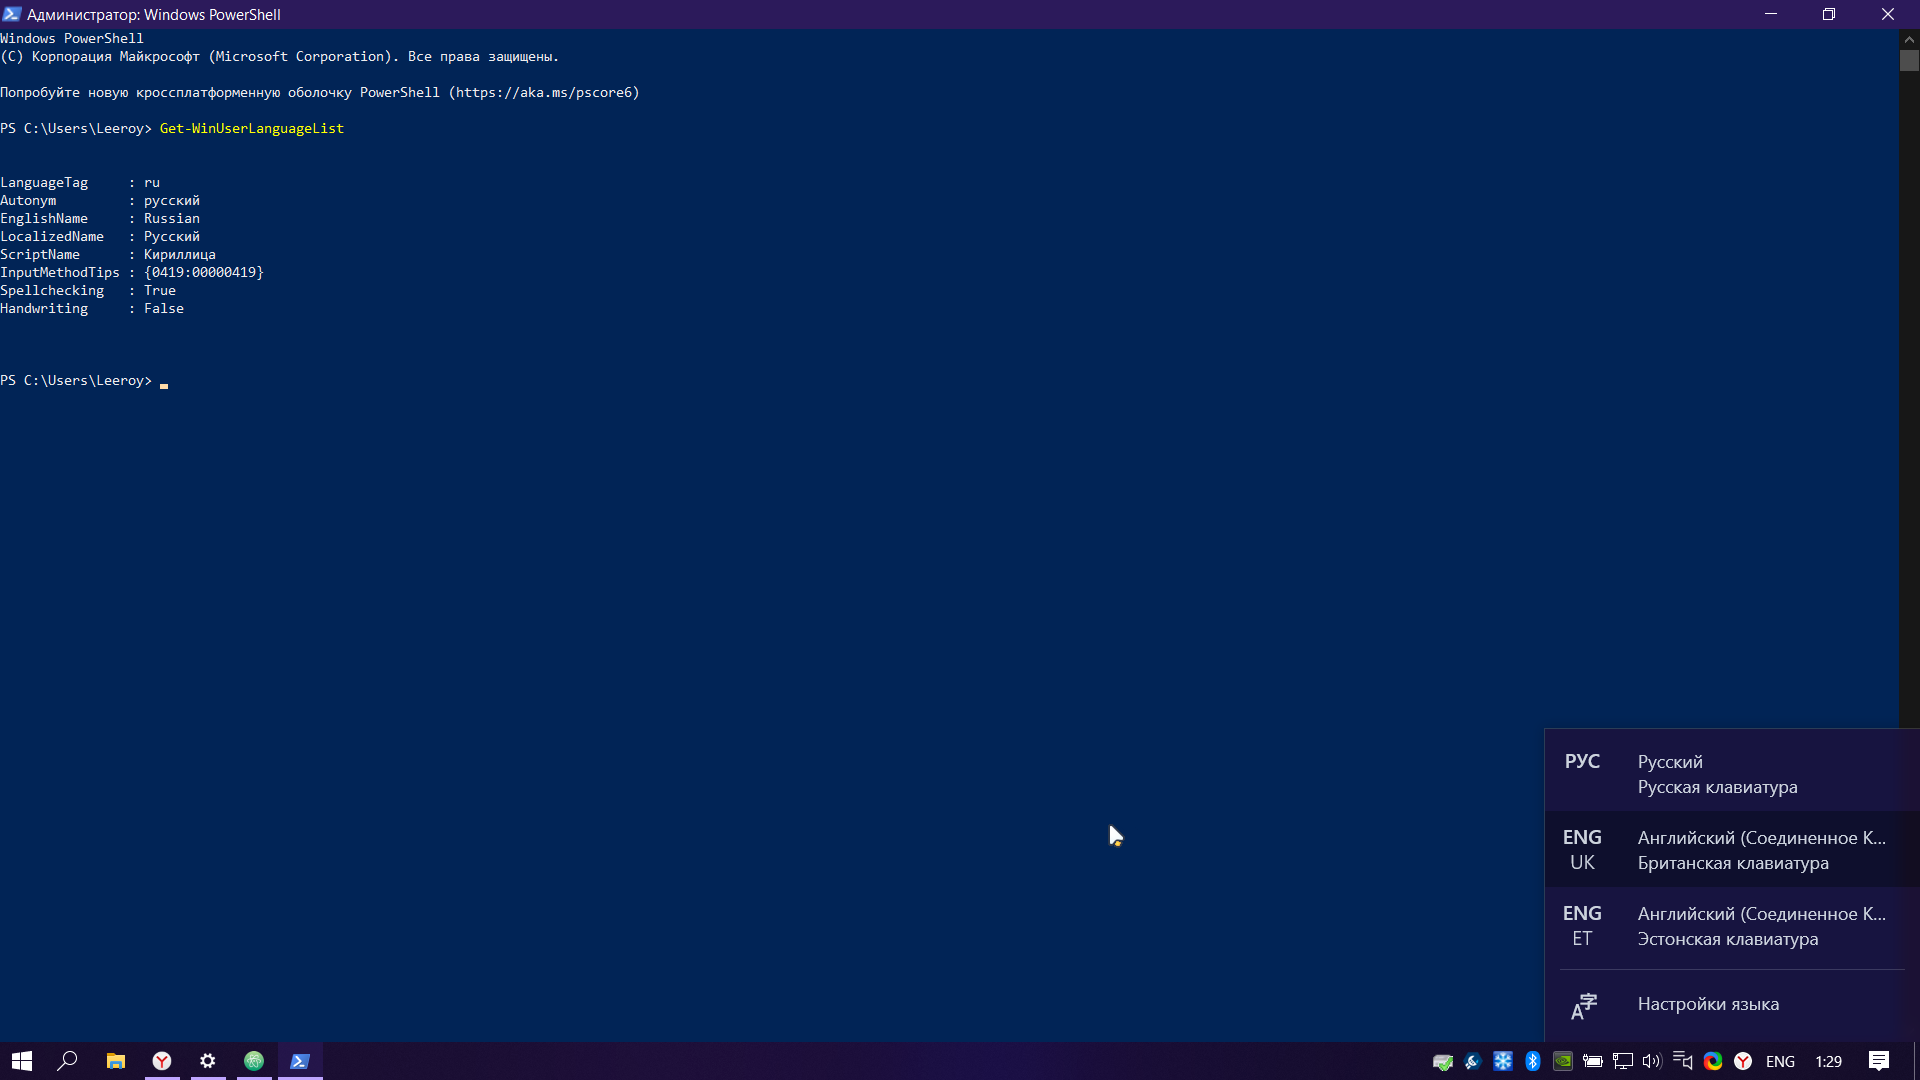Open Настройки языка language settings
The image size is (1920, 1080).
click(x=1708, y=1004)
